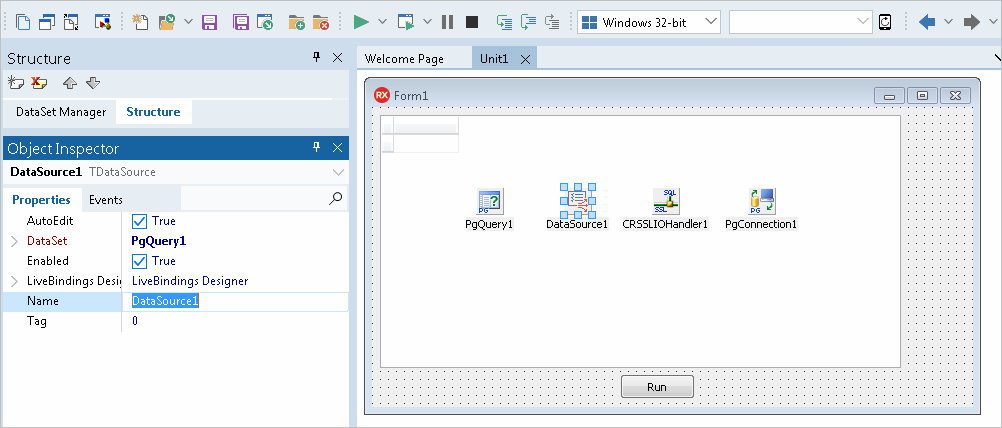Click the Open Project window icon

(265, 22)
